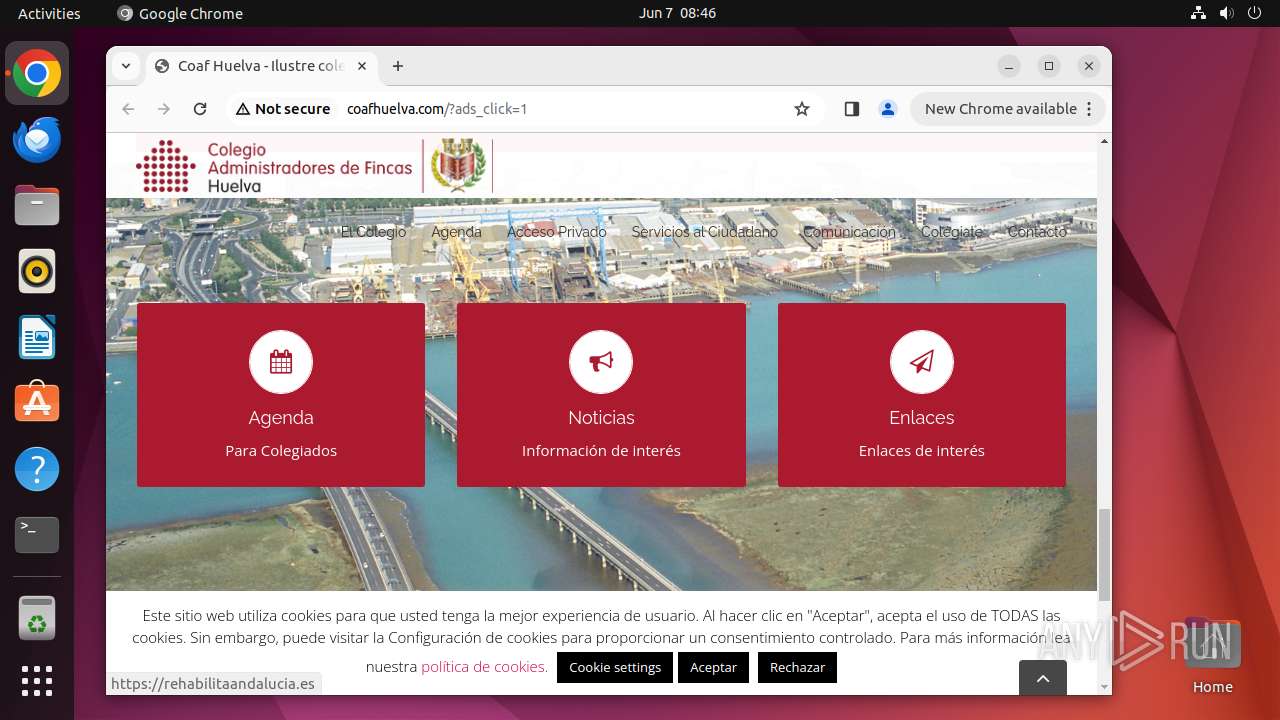This screenshot has height=720, width=1280.
Task: Click scroll-to-top arrow button
Action: point(1043,678)
